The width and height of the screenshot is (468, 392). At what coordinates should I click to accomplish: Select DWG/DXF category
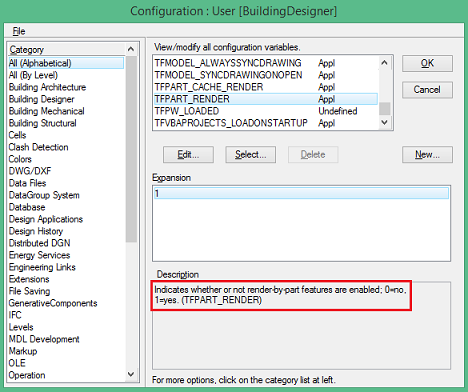click(x=66, y=171)
